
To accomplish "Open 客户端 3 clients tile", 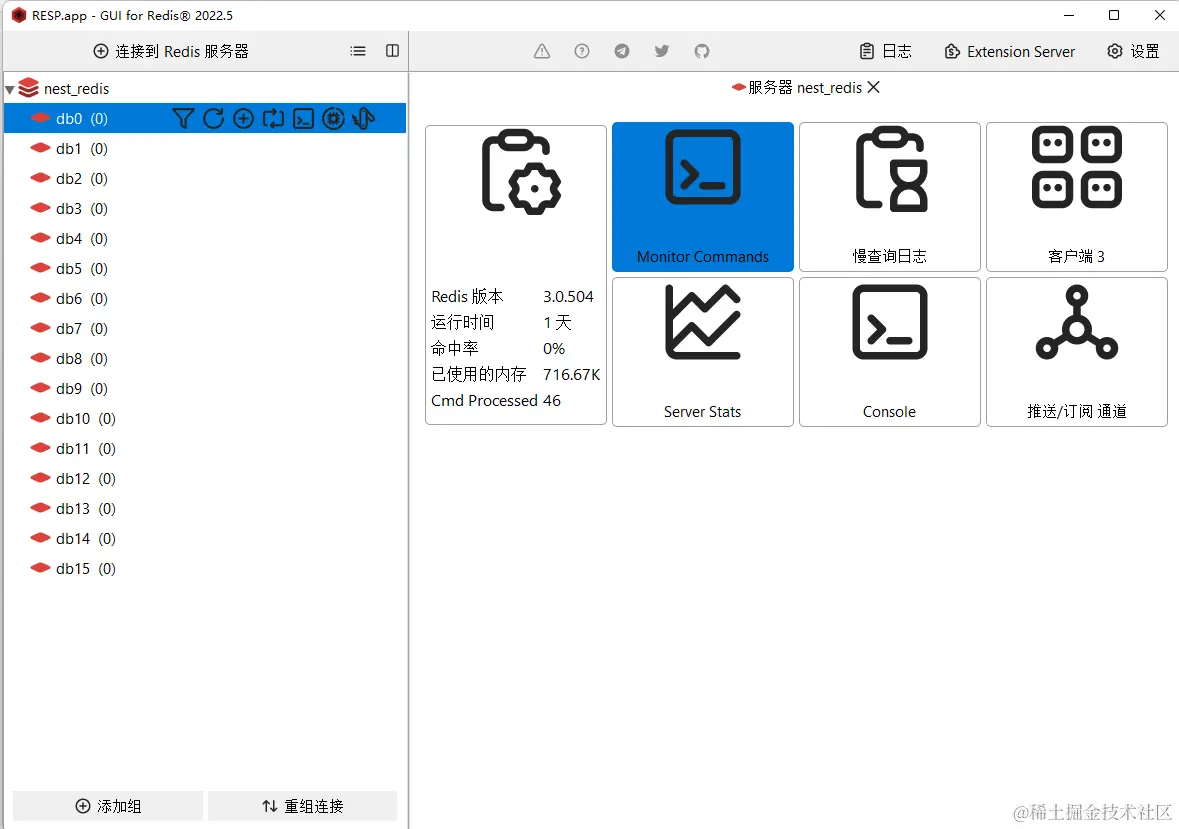I will click(1077, 197).
